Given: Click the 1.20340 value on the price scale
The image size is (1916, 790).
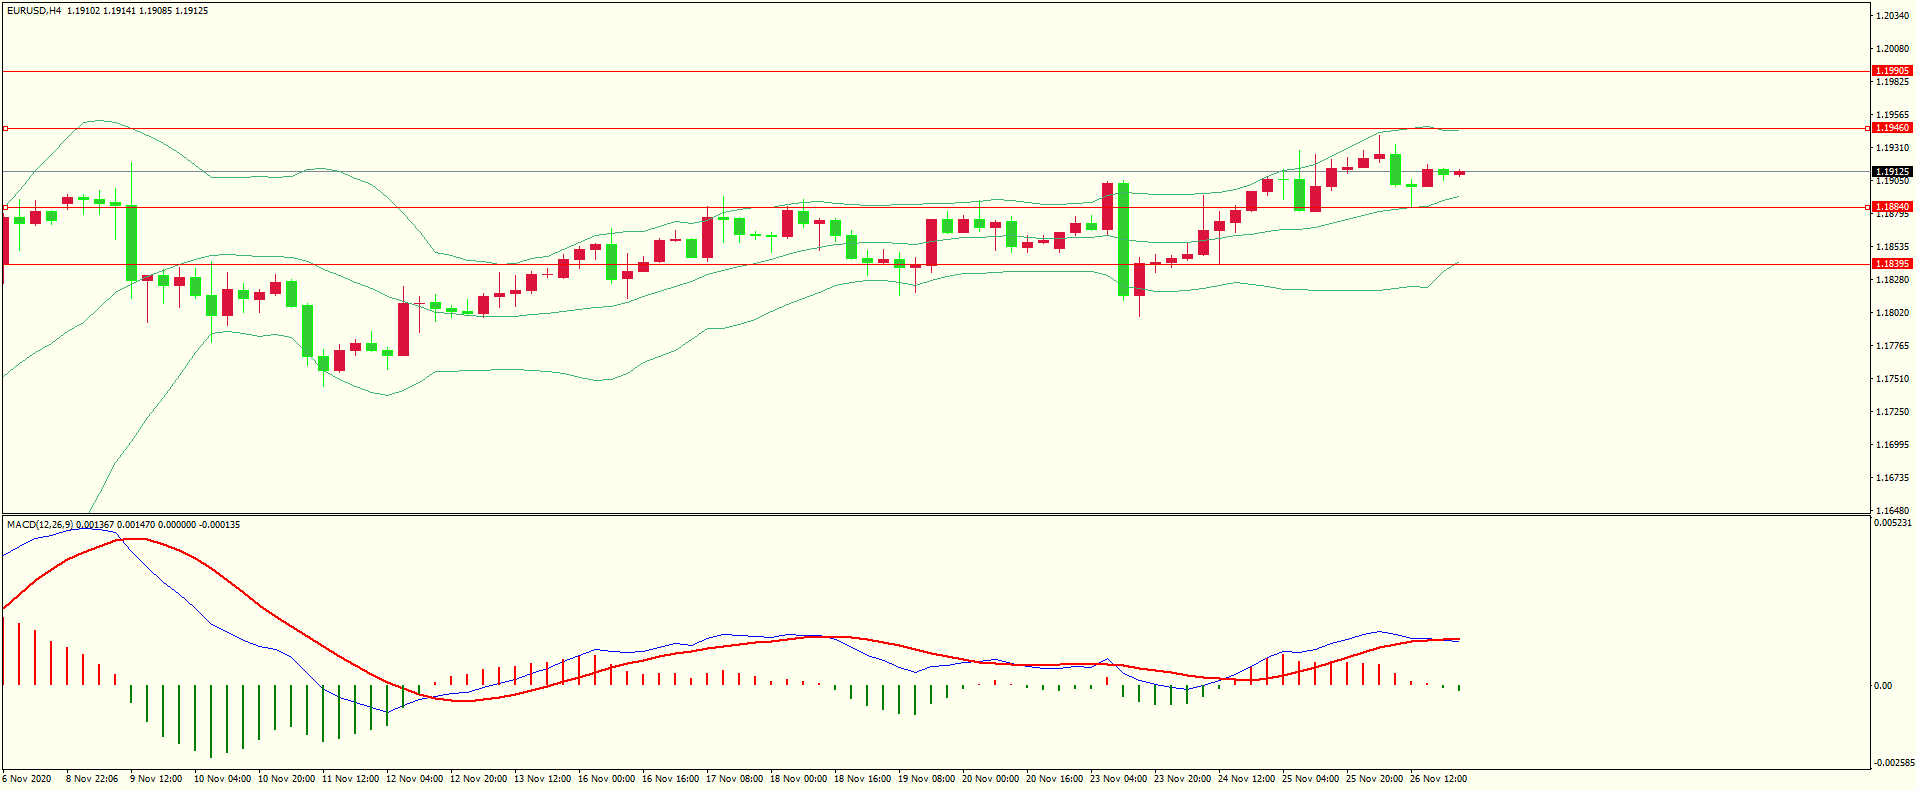Looking at the screenshot, I should [1893, 15].
